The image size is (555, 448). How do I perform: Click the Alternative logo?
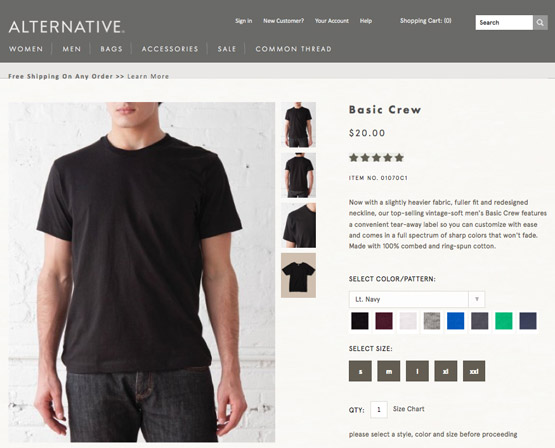click(x=67, y=27)
